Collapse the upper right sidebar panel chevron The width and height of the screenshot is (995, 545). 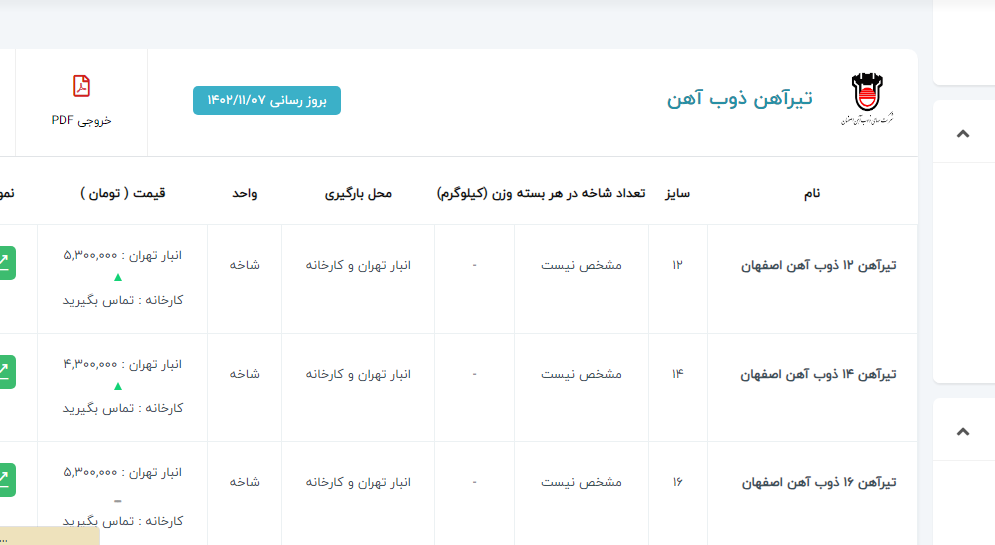962,134
